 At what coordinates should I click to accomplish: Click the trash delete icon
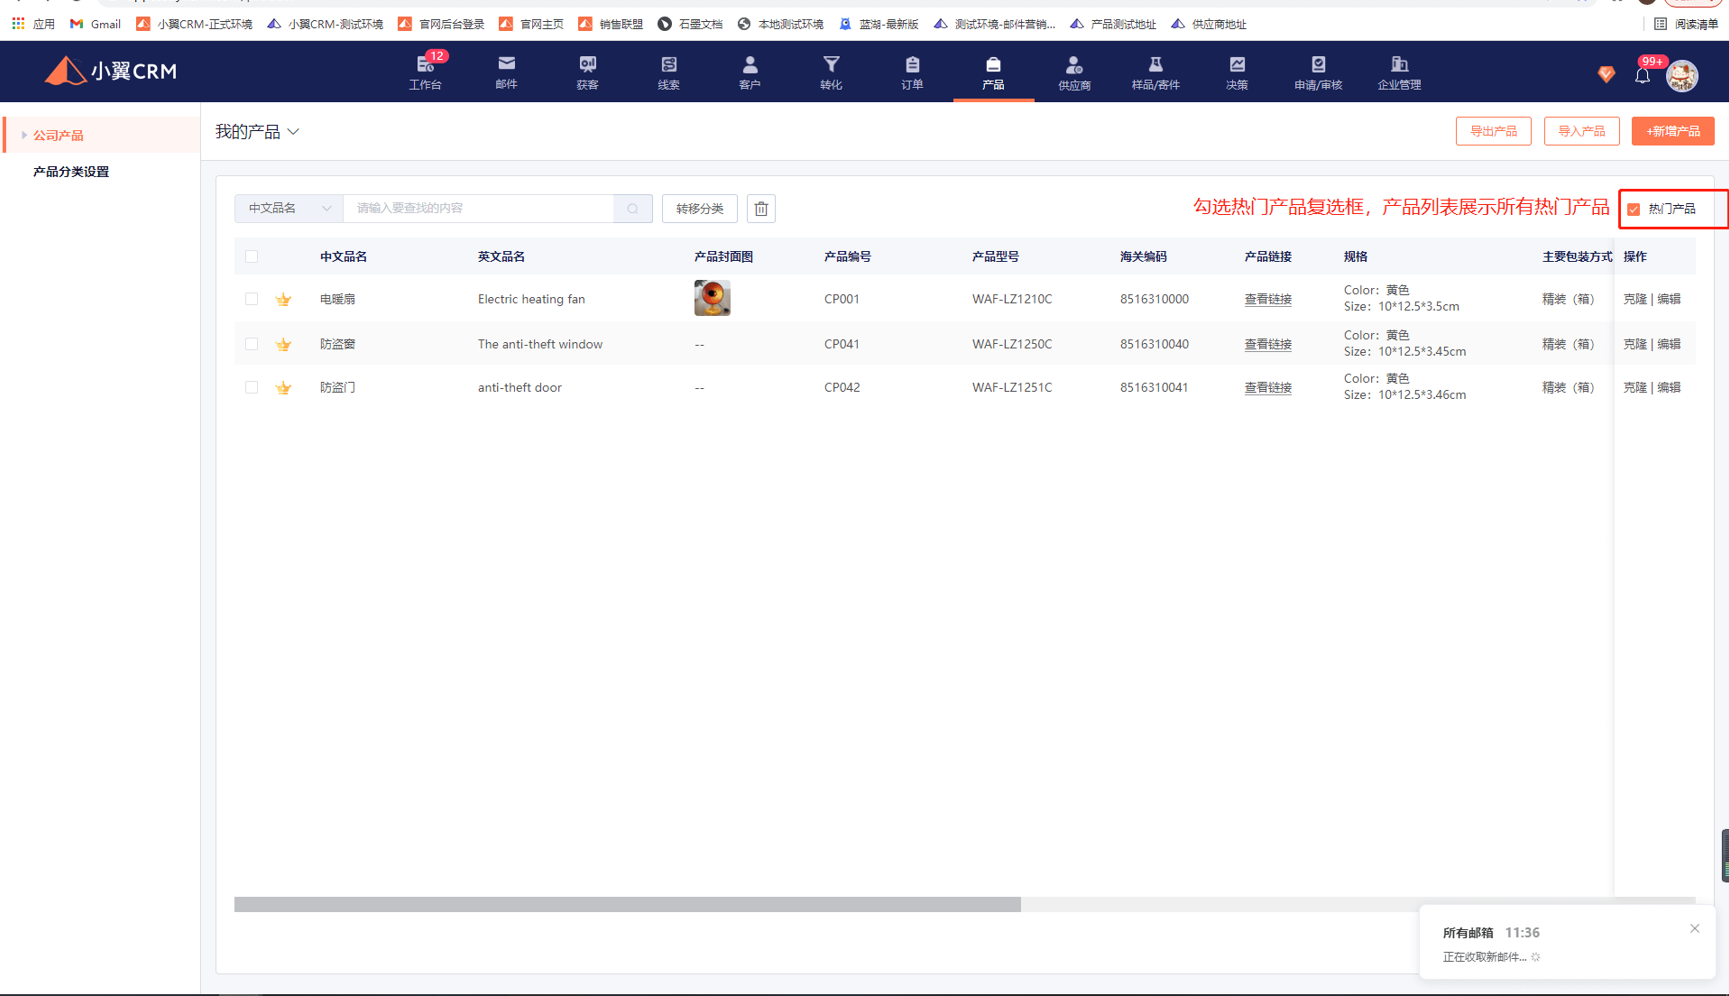tap(761, 208)
